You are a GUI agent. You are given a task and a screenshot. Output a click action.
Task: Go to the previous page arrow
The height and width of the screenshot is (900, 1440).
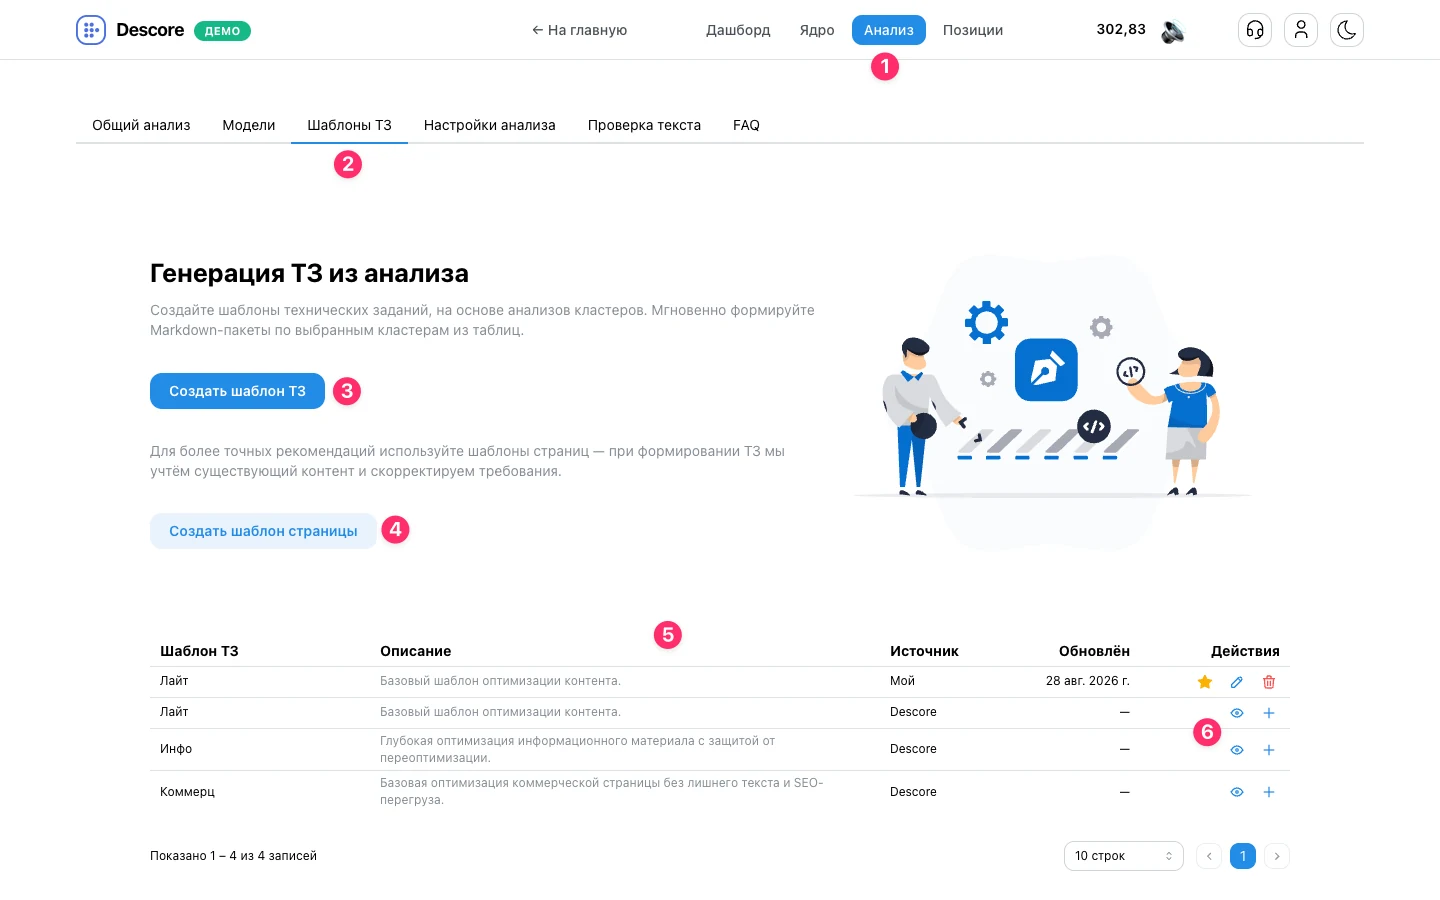tap(1209, 856)
